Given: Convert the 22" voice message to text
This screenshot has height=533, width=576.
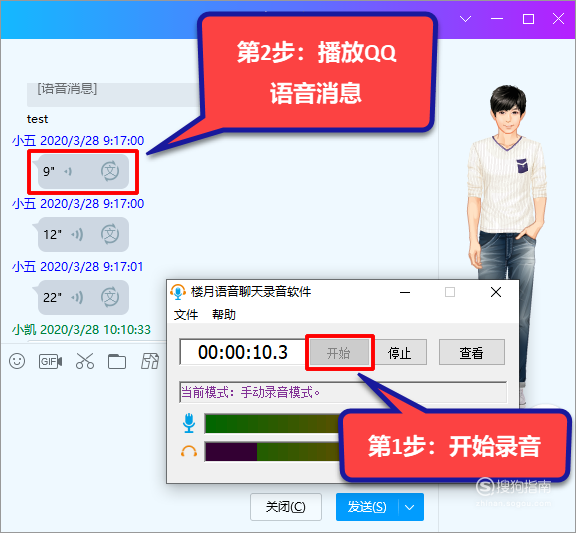Looking at the screenshot, I should [110, 297].
